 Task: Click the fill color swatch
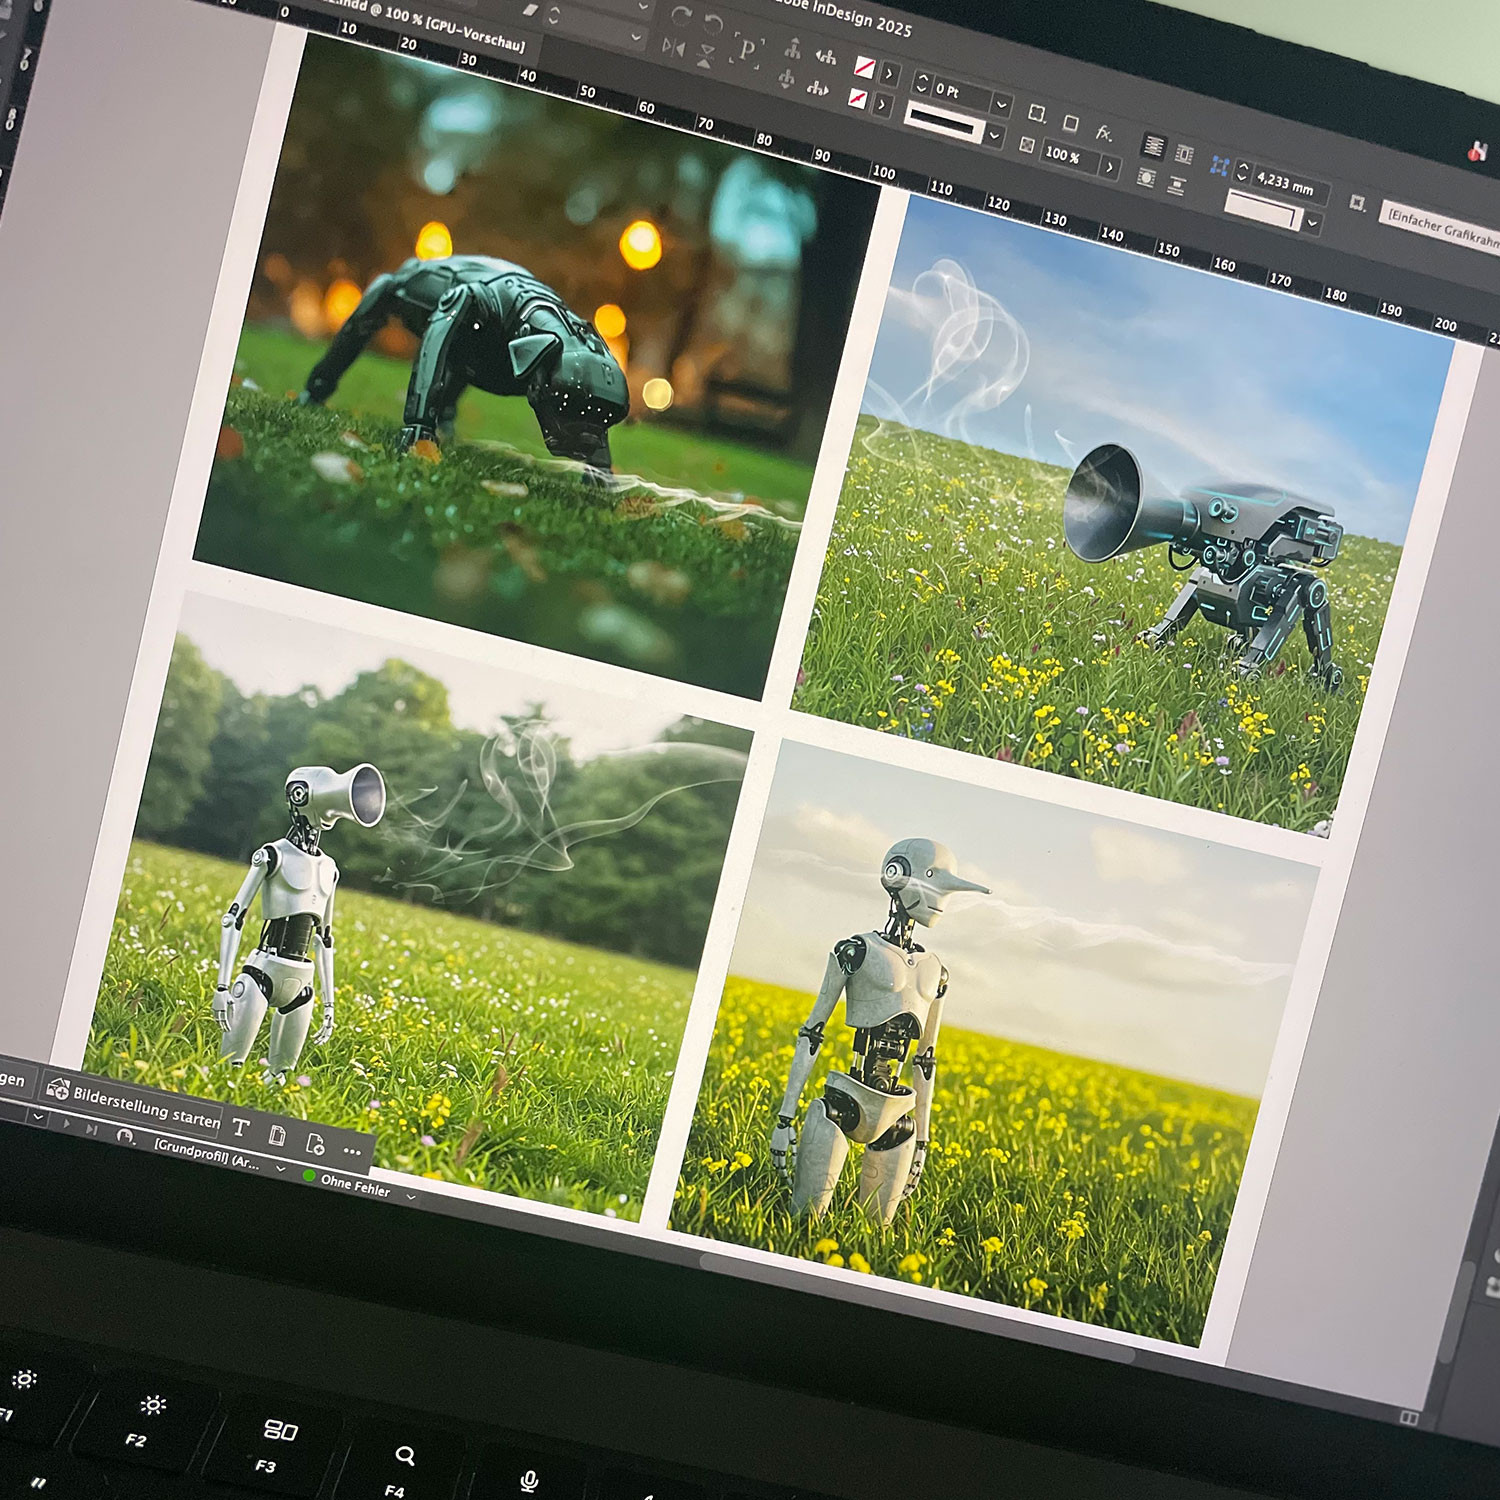click(864, 67)
